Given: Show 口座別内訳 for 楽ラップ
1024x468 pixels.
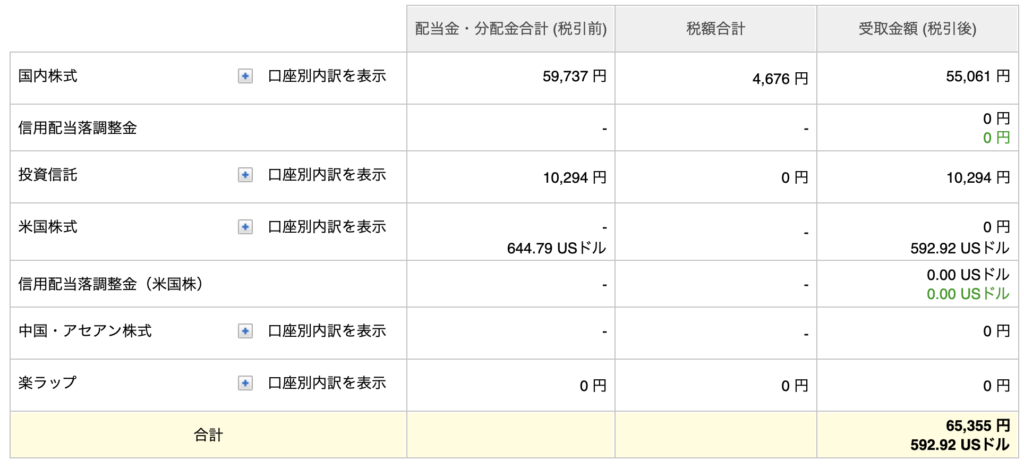Looking at the screenshot, I should 327,383.
